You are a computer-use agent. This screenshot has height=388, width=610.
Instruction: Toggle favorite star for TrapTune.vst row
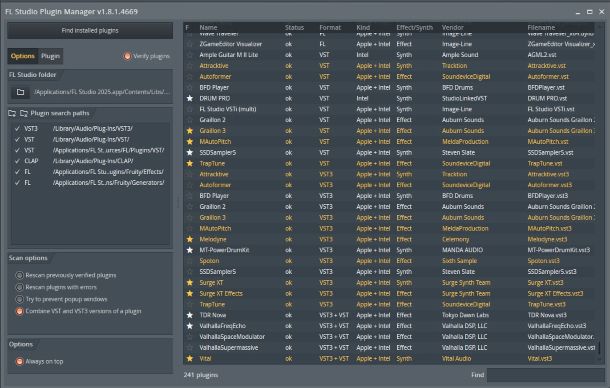point(190,163)
